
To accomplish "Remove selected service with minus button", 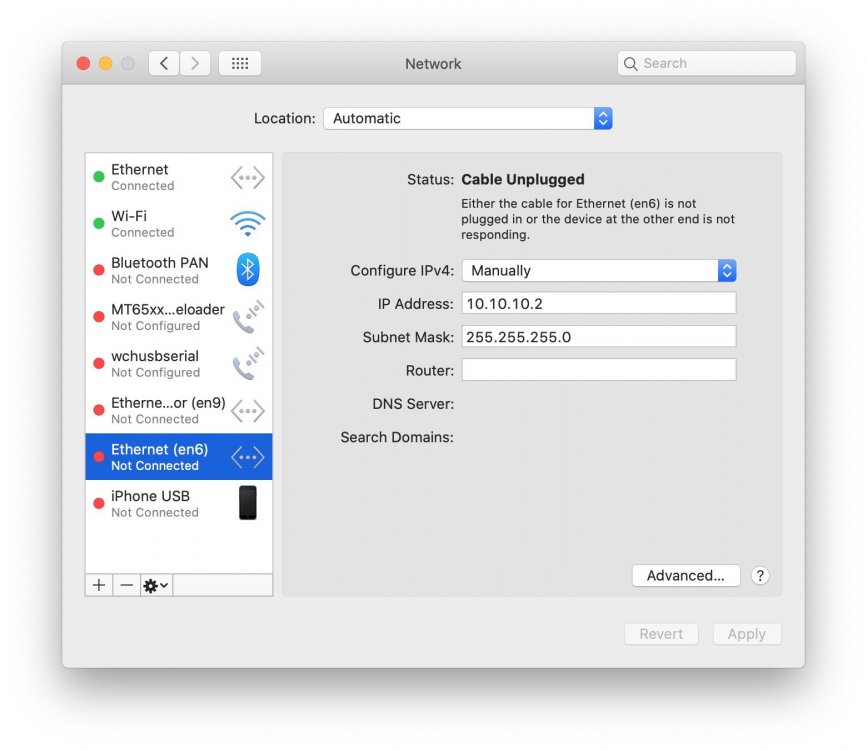I will pyautogui.click(x=127, y=585).
